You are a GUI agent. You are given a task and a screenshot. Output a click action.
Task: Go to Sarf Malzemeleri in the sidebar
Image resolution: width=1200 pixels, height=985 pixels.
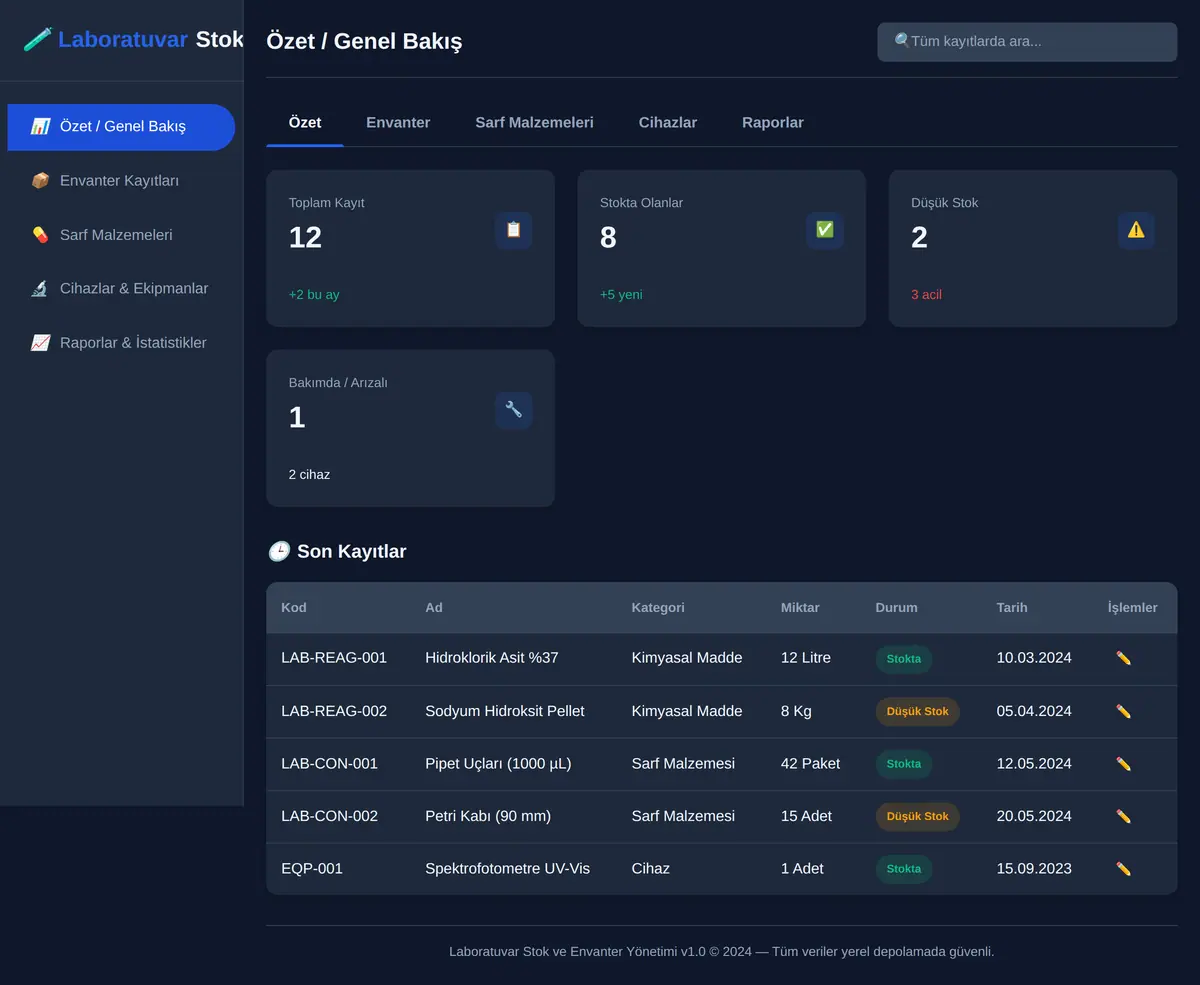[121, 235]
